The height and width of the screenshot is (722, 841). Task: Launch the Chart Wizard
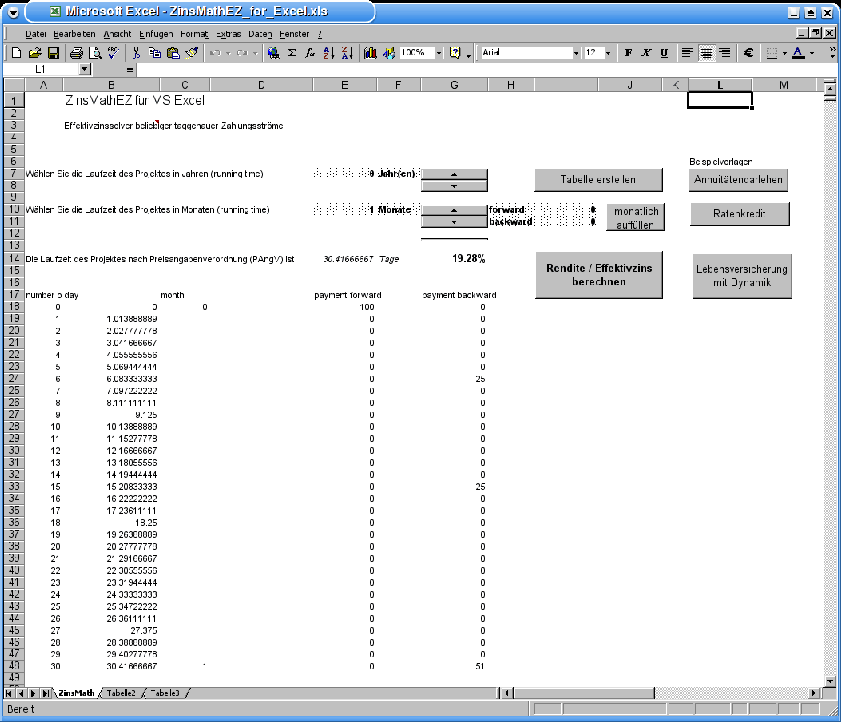click(x=370, y=53)
